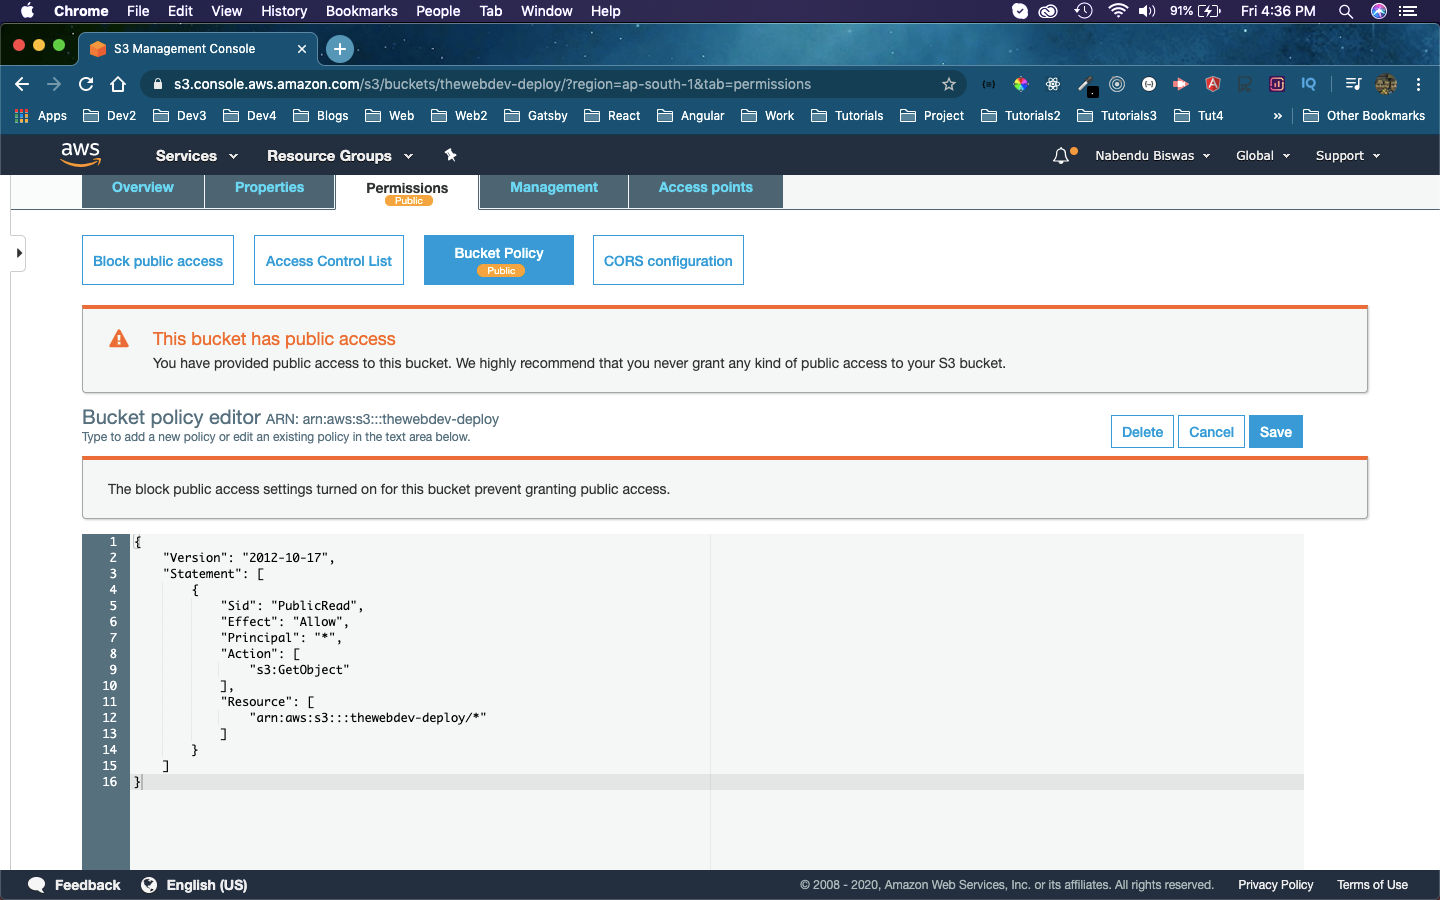Screen dimensions: 1440x900
Task: Click the AWS logo home icon
Action: pos(80,154)
